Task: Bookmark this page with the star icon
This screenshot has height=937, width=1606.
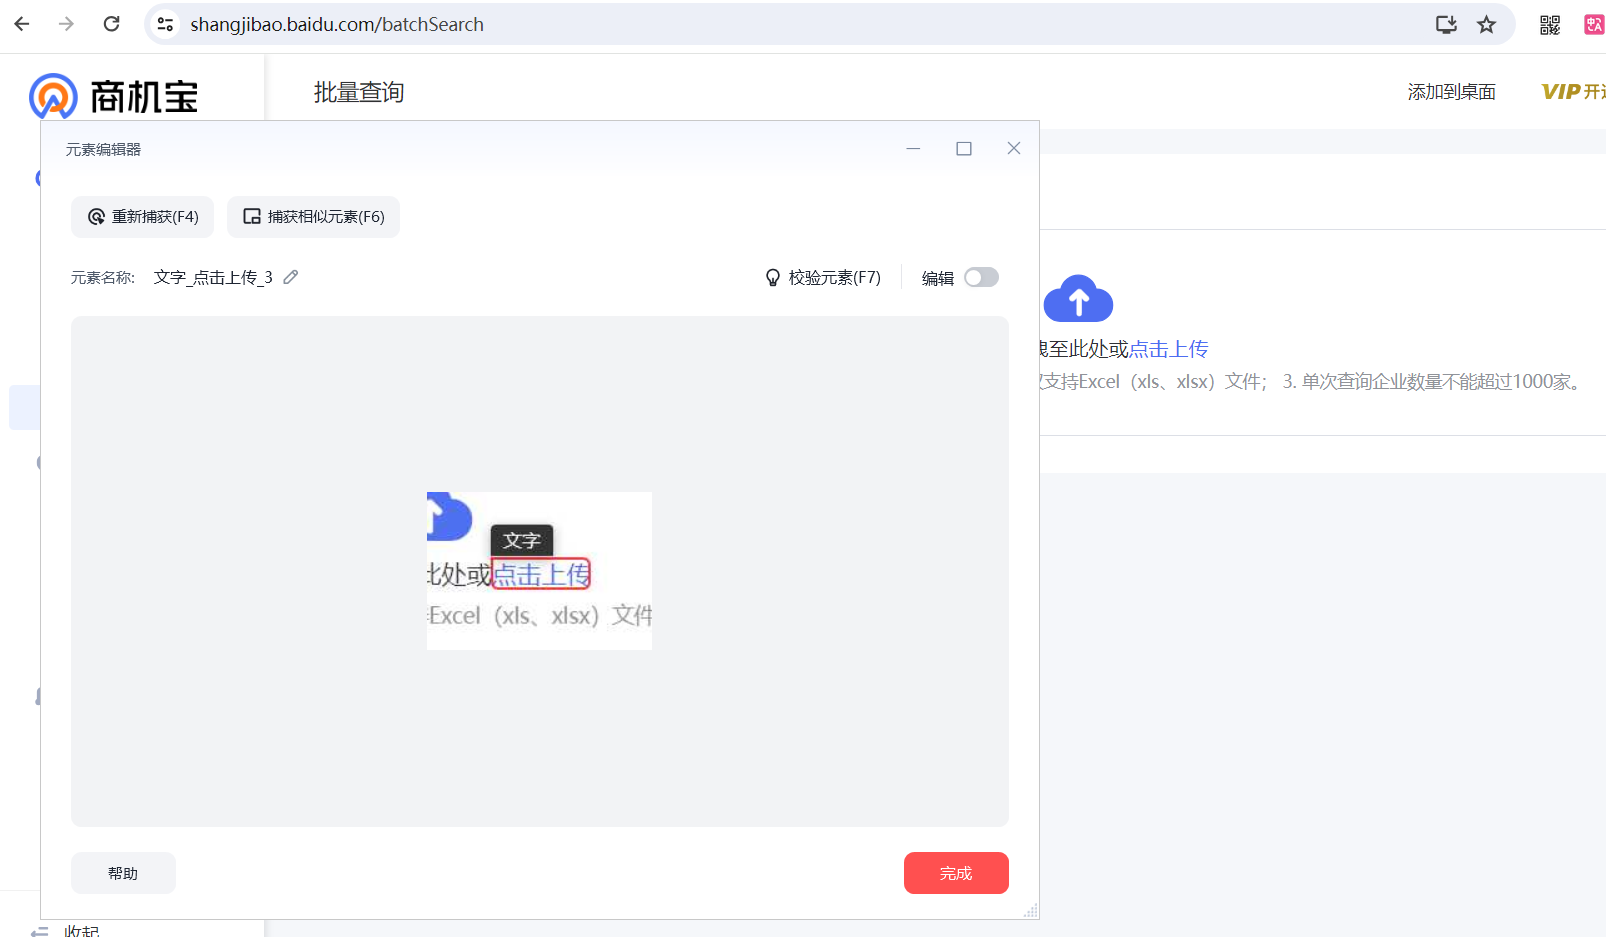Action: click(1487, 24)
